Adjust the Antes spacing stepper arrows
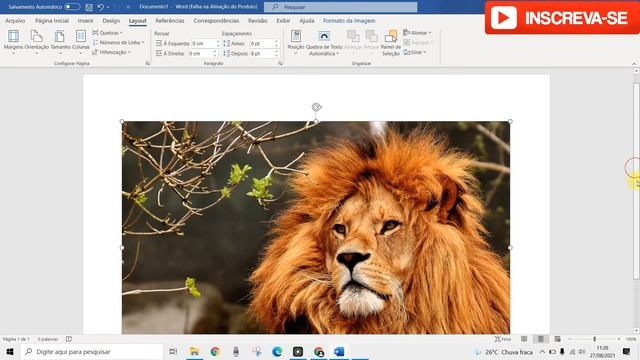 pos(277,43)
